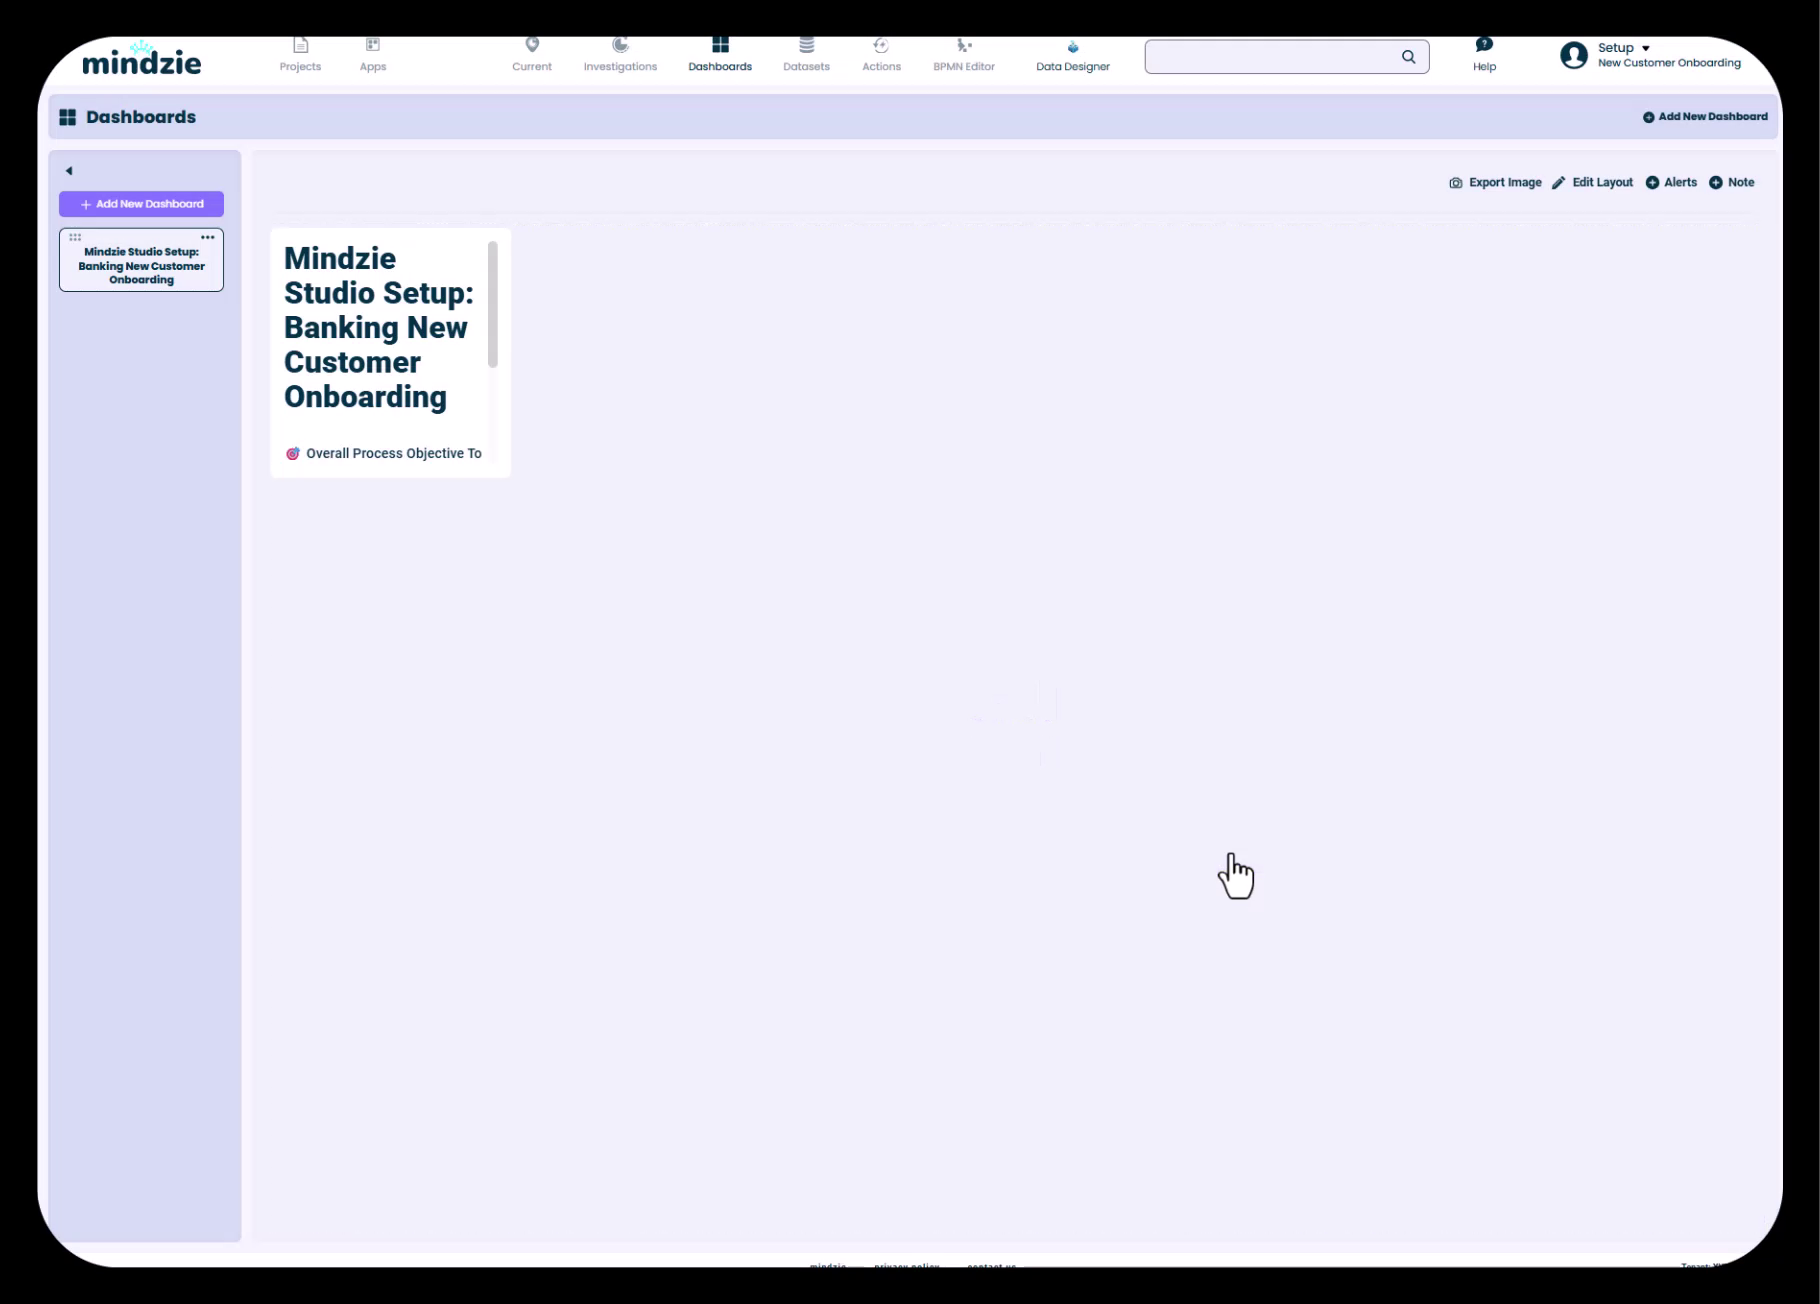Select the Dashboards navigation tab

point(720,55)
